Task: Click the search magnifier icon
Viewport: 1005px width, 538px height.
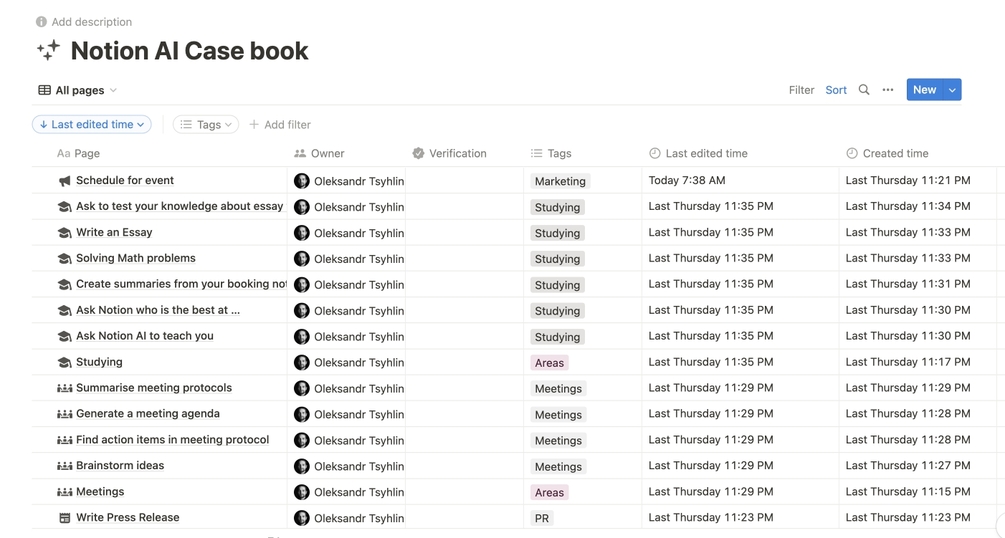Action: tap(864, 90)
